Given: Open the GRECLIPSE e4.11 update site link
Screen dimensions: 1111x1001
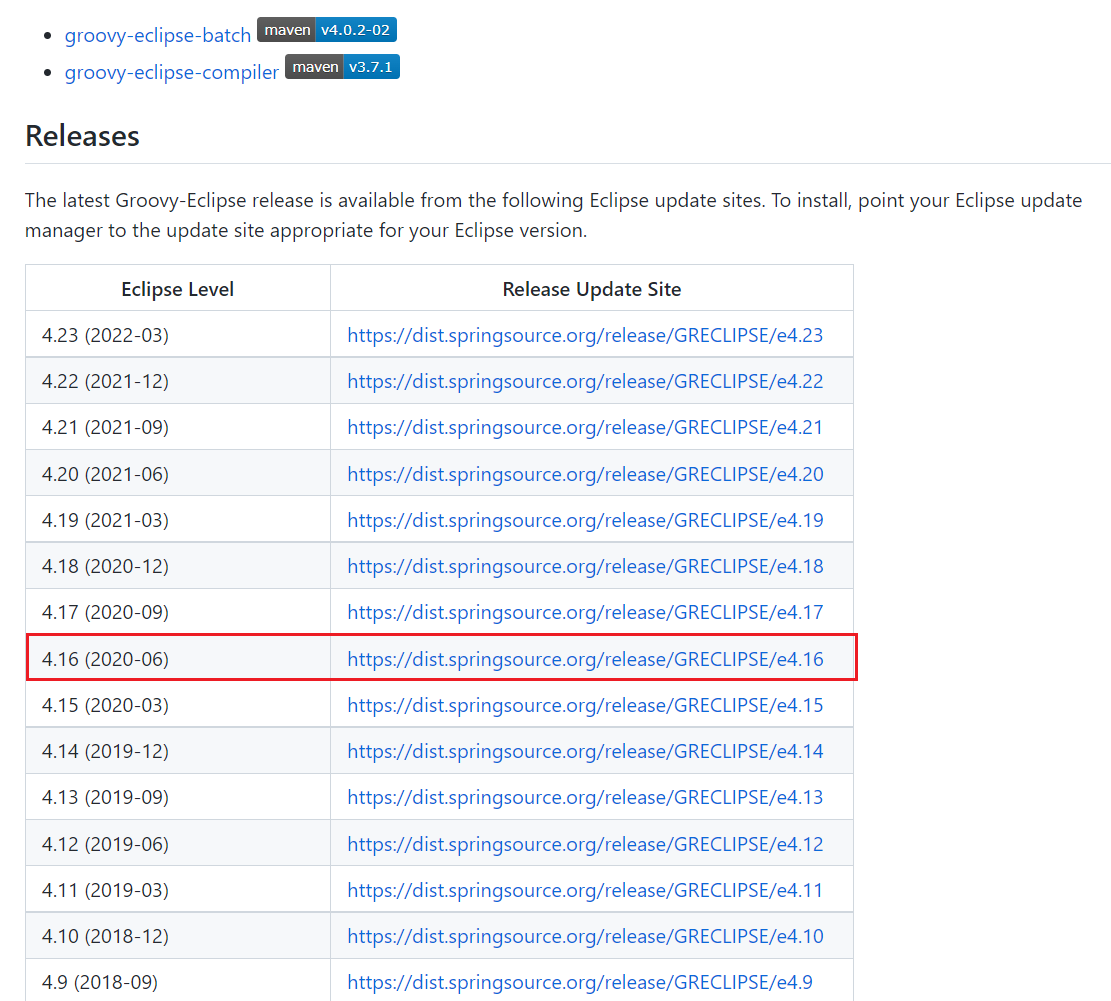Looking at the screenshot, I should coord(585,890).
